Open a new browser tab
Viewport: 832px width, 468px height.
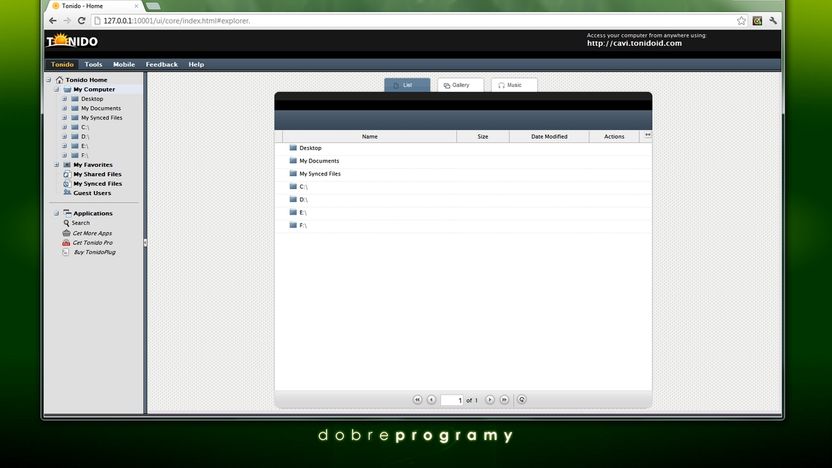tap(153, 6)
